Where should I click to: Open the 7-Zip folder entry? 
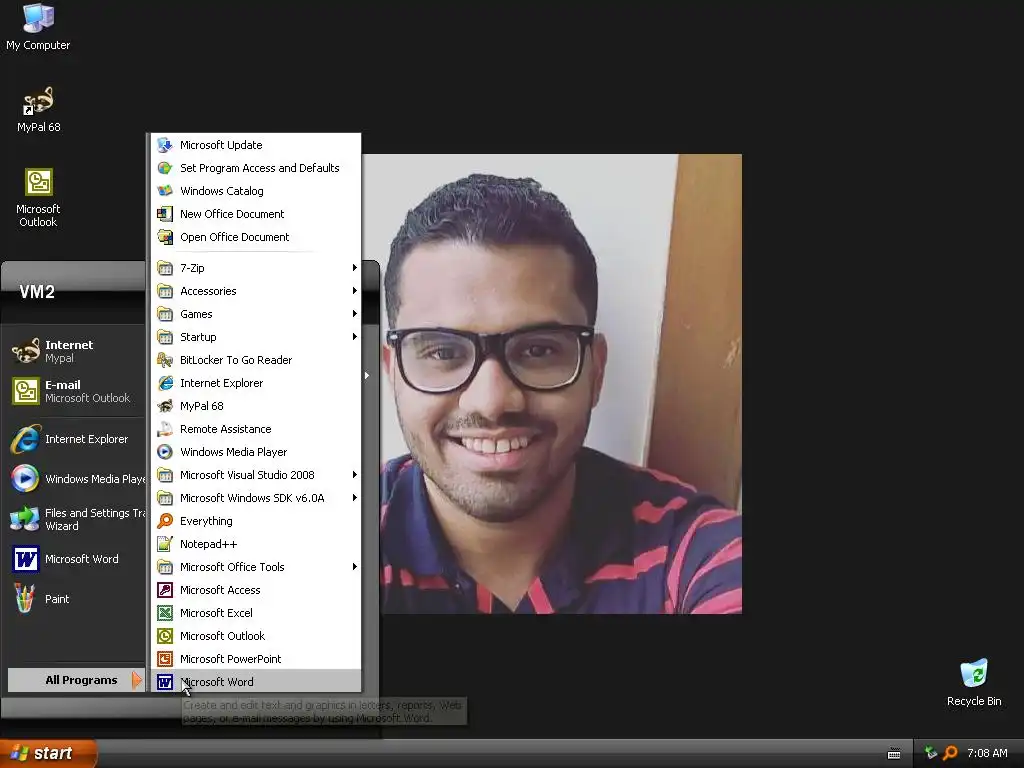(256, 268)
